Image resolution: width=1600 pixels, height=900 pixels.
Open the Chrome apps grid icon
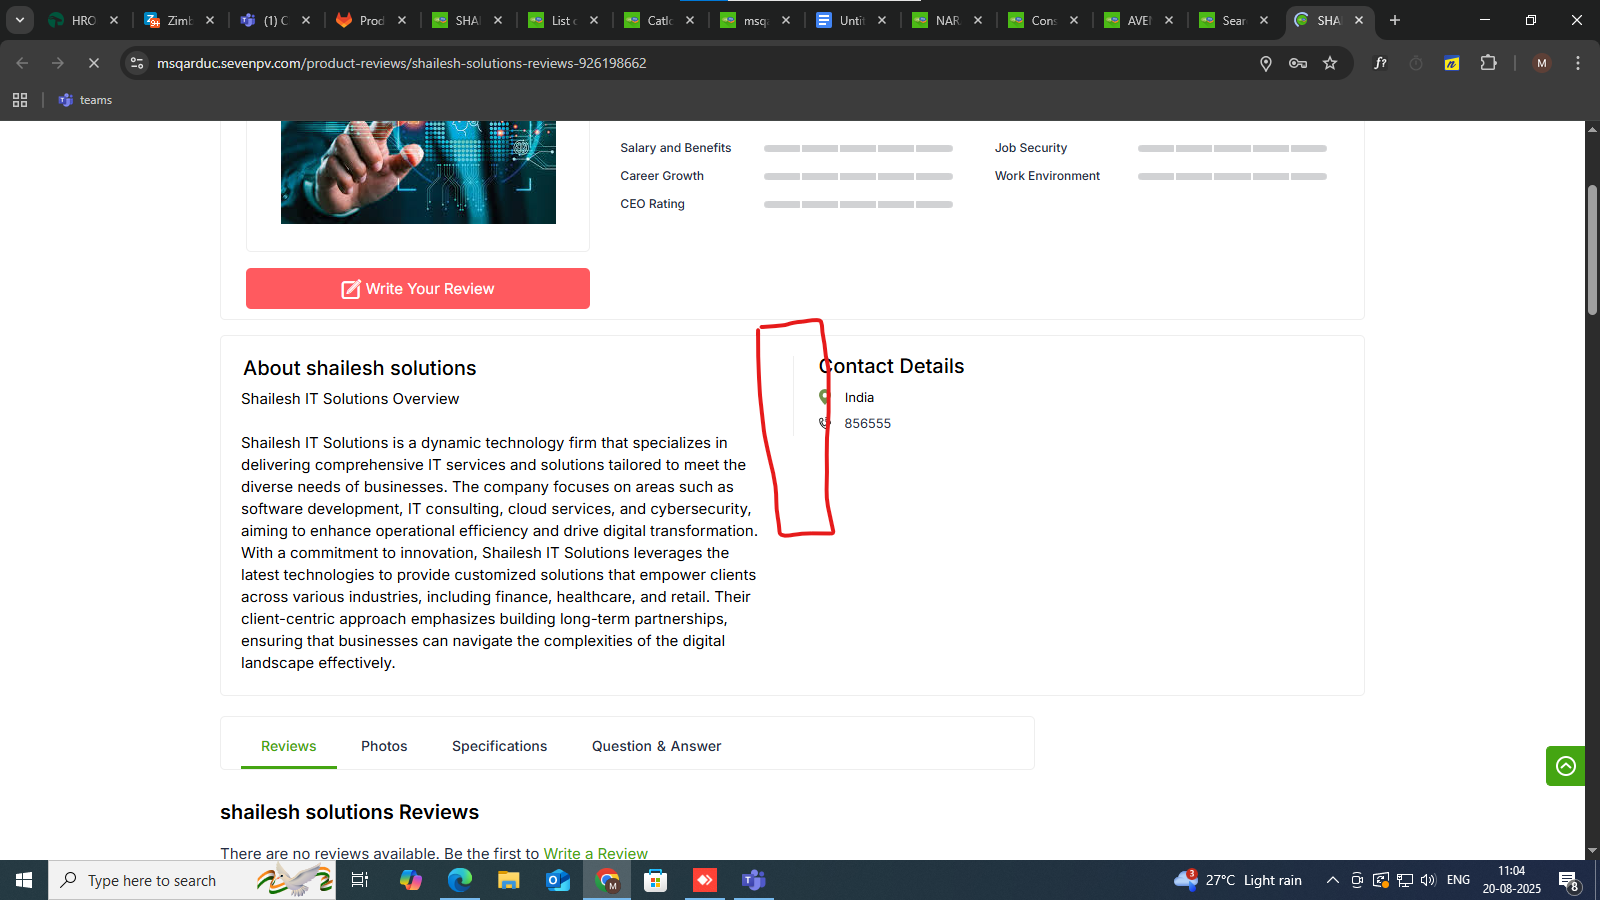(20, 100)
